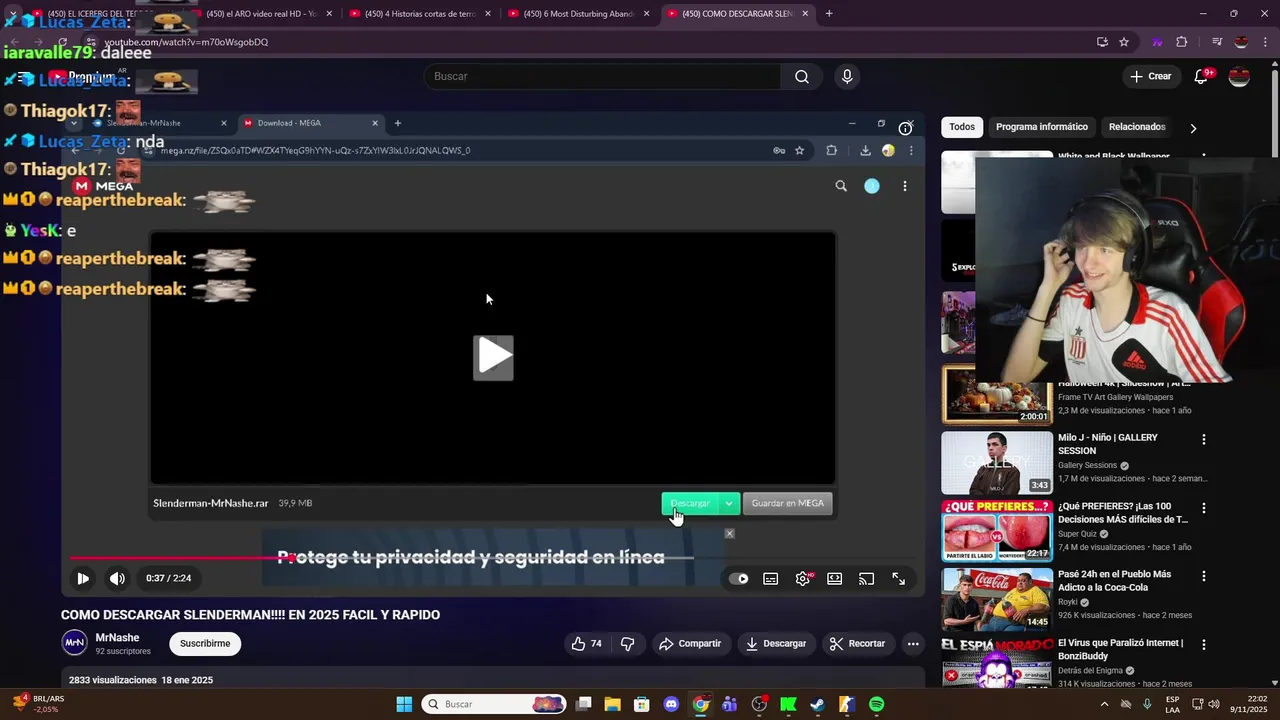The image size is (1280, 720).
Task: Click the Recortar clip button
Action: click(x=857, y=643)
